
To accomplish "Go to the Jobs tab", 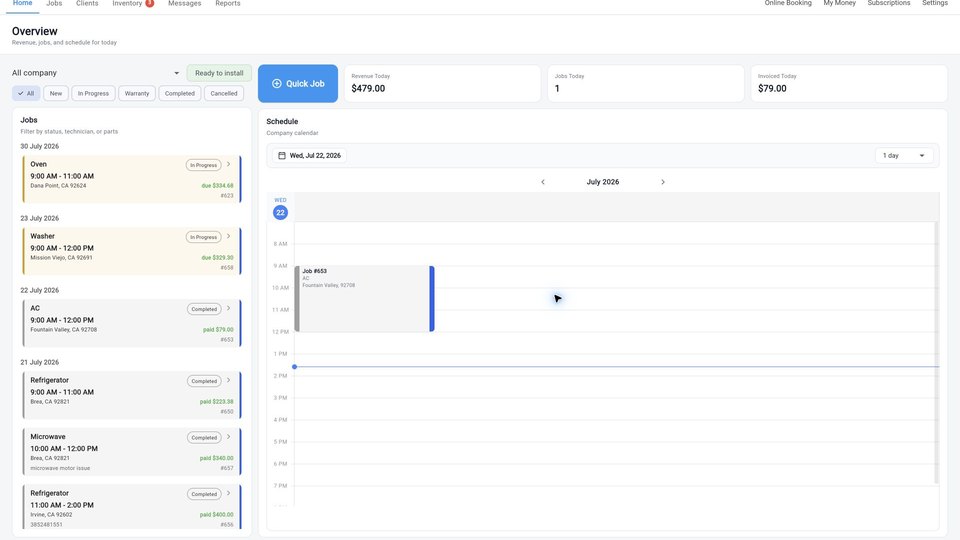I will 54,4.
